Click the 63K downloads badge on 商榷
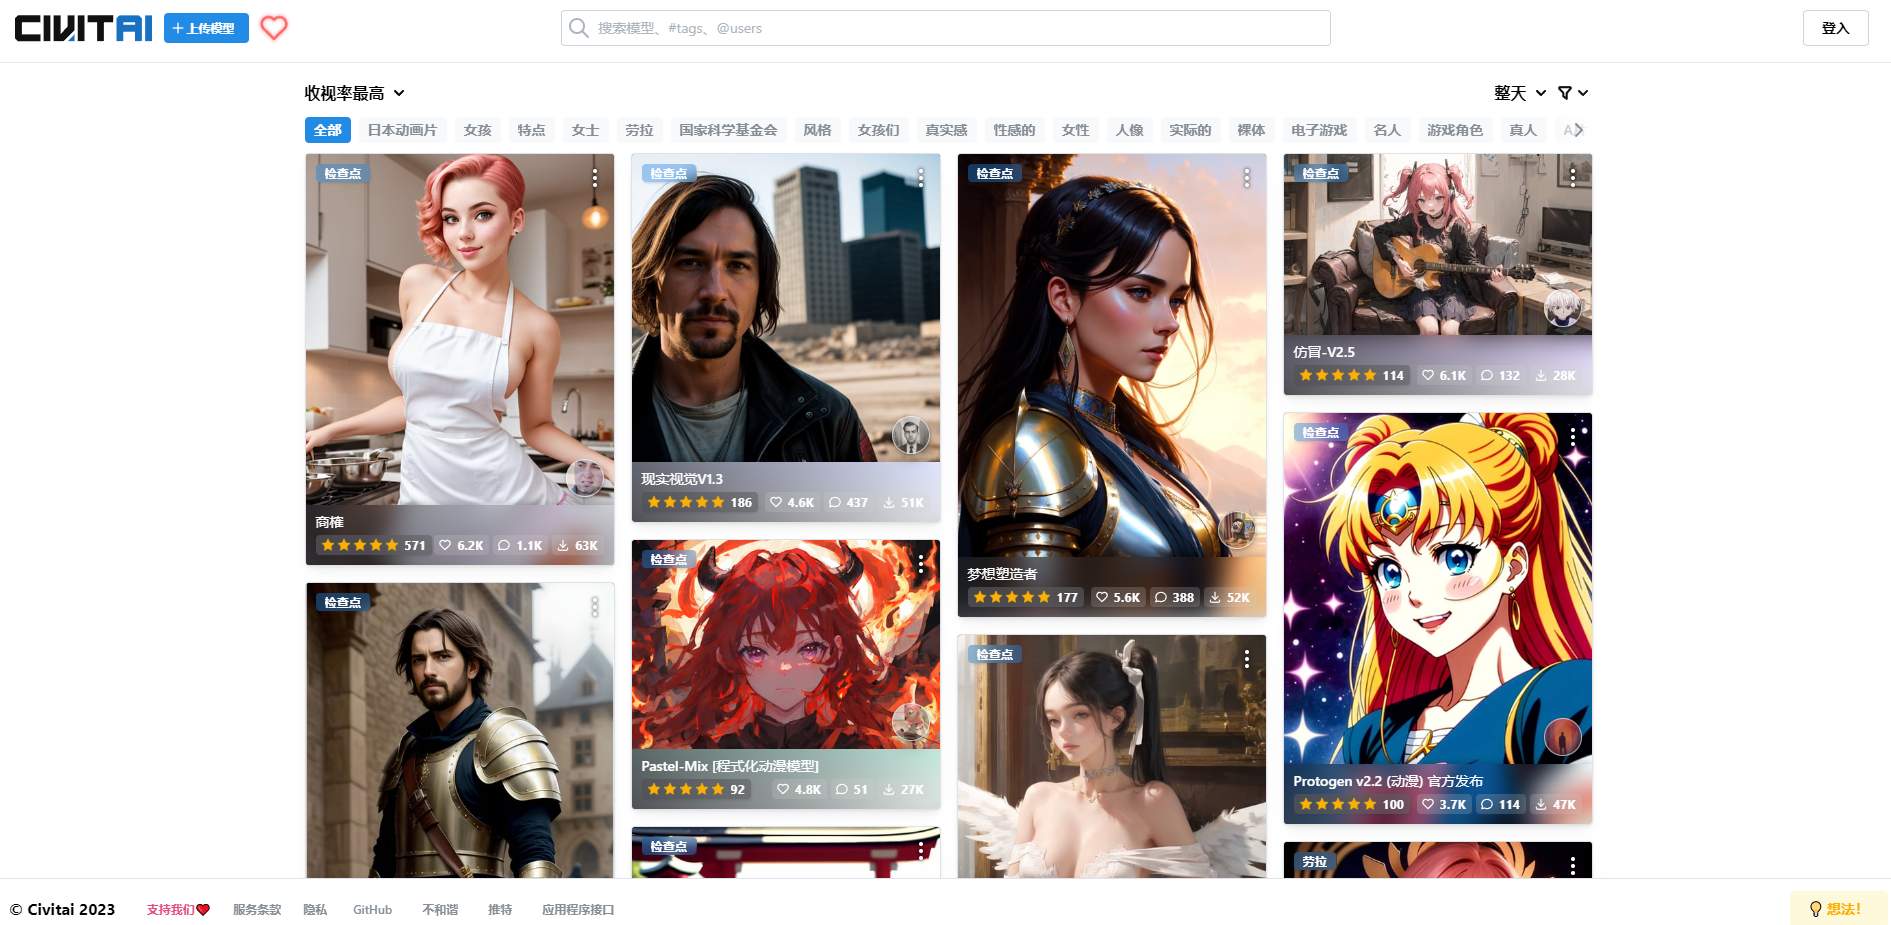The image size is (1891, 925). tap(577, 545)
